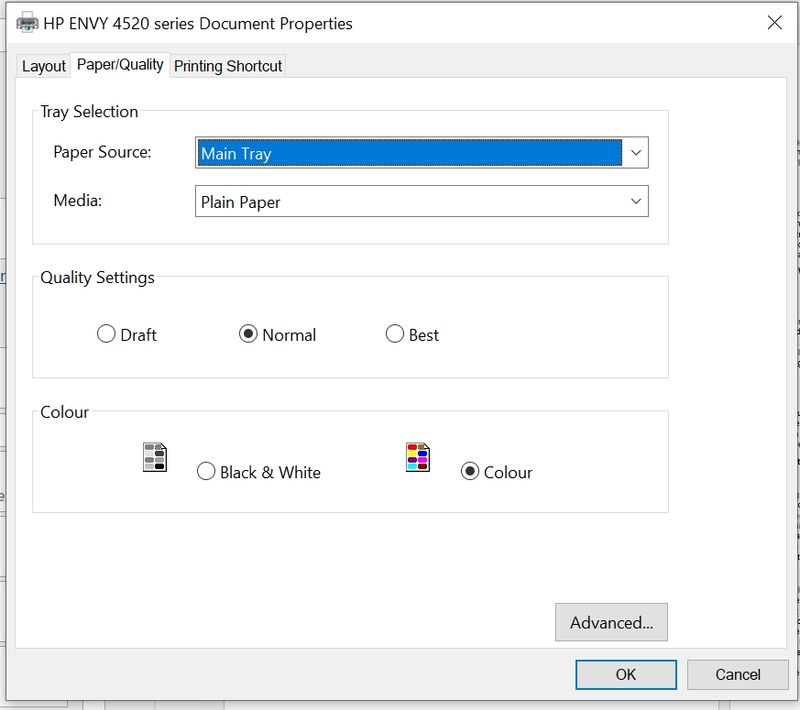
Task: Click the Colour group title
Action: (64, 412)
